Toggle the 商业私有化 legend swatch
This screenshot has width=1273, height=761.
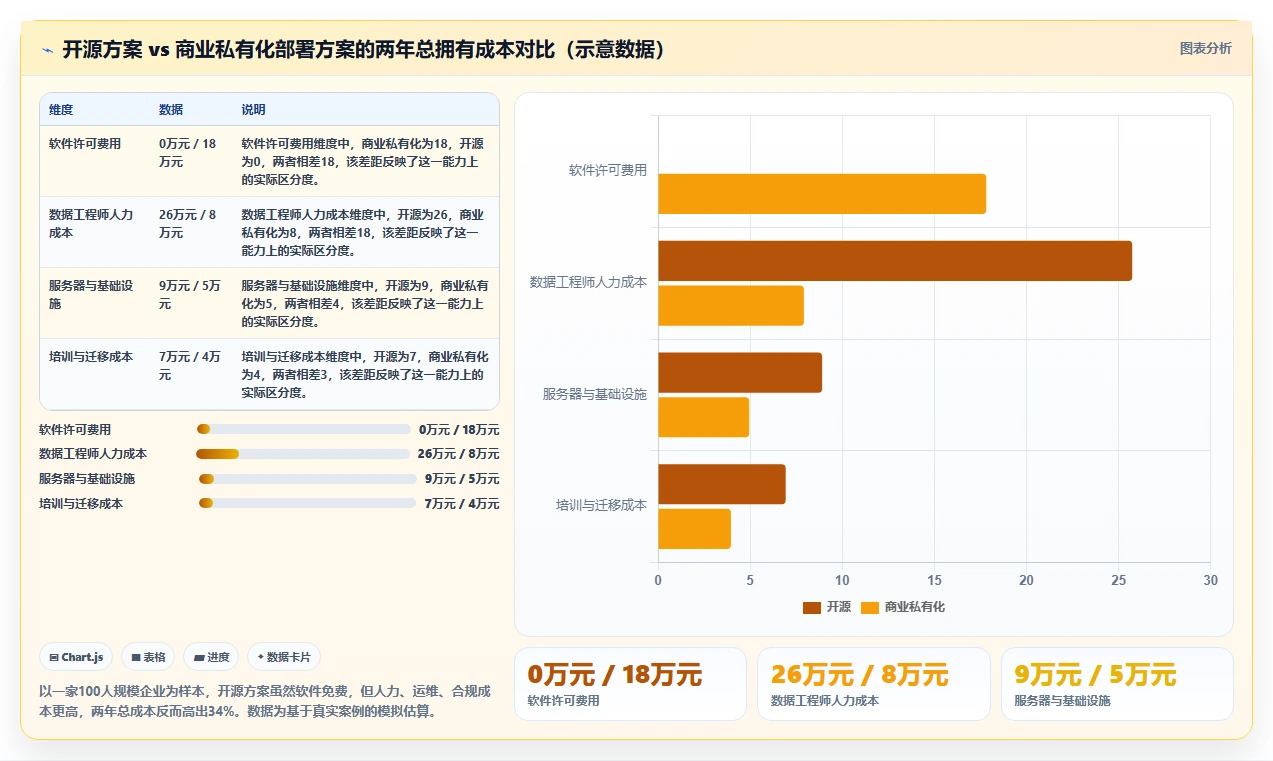point(869,607)
